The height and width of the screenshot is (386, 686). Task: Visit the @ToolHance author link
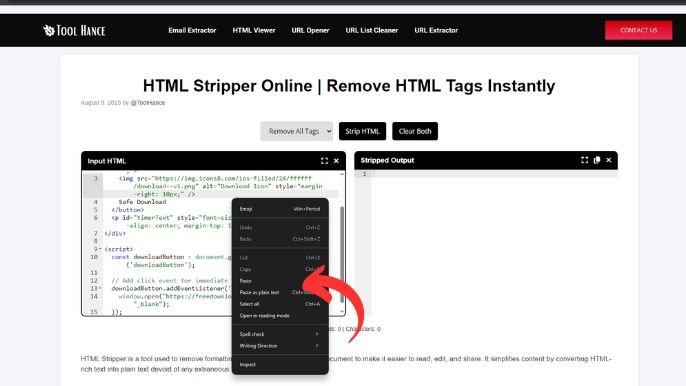tap(148, 102)
